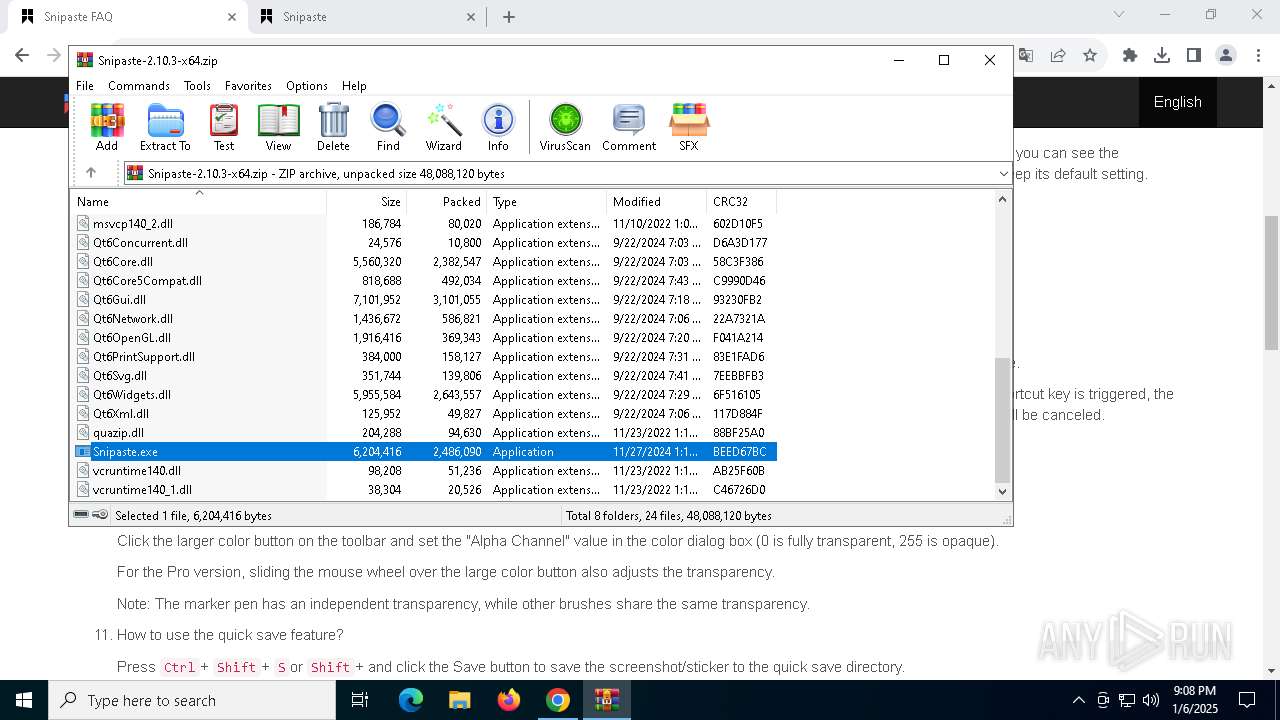The image size is (1280, 720).
Task: Open a new Chrome tab
Action: [x=509, y=17]
